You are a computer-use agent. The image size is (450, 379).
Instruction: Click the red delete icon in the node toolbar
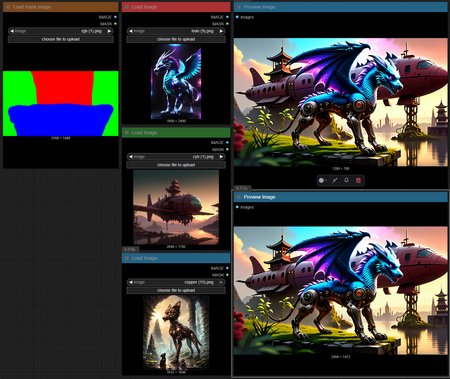(358, 180)
